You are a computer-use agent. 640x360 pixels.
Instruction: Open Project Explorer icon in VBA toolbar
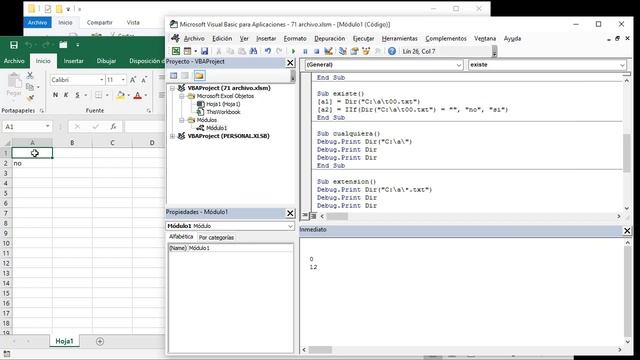coord(342,51)
